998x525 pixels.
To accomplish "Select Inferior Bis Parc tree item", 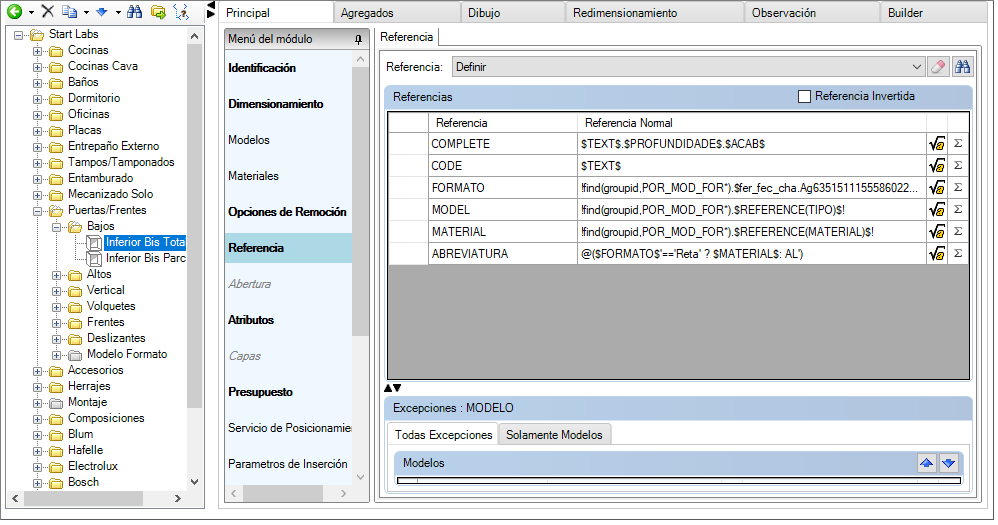I will [x=145, y=258].
